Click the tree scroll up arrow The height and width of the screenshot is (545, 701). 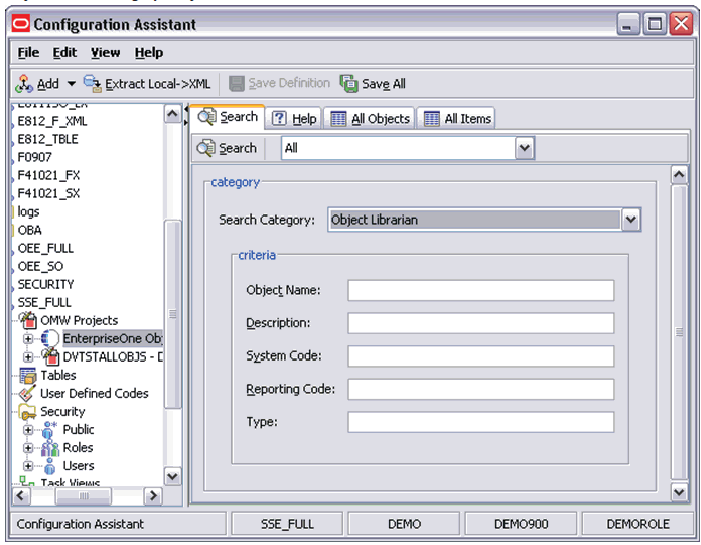(173, 114)
